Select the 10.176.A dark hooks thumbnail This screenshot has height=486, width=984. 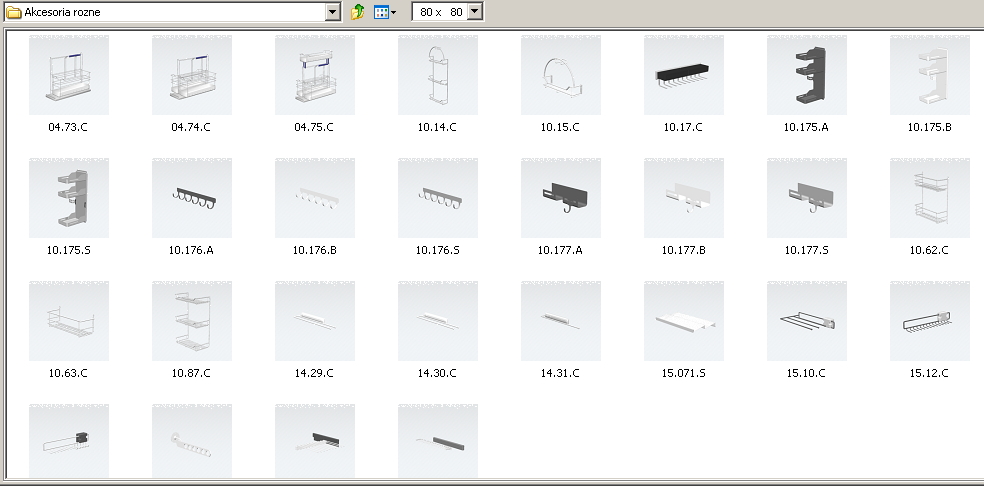point(192,198)
